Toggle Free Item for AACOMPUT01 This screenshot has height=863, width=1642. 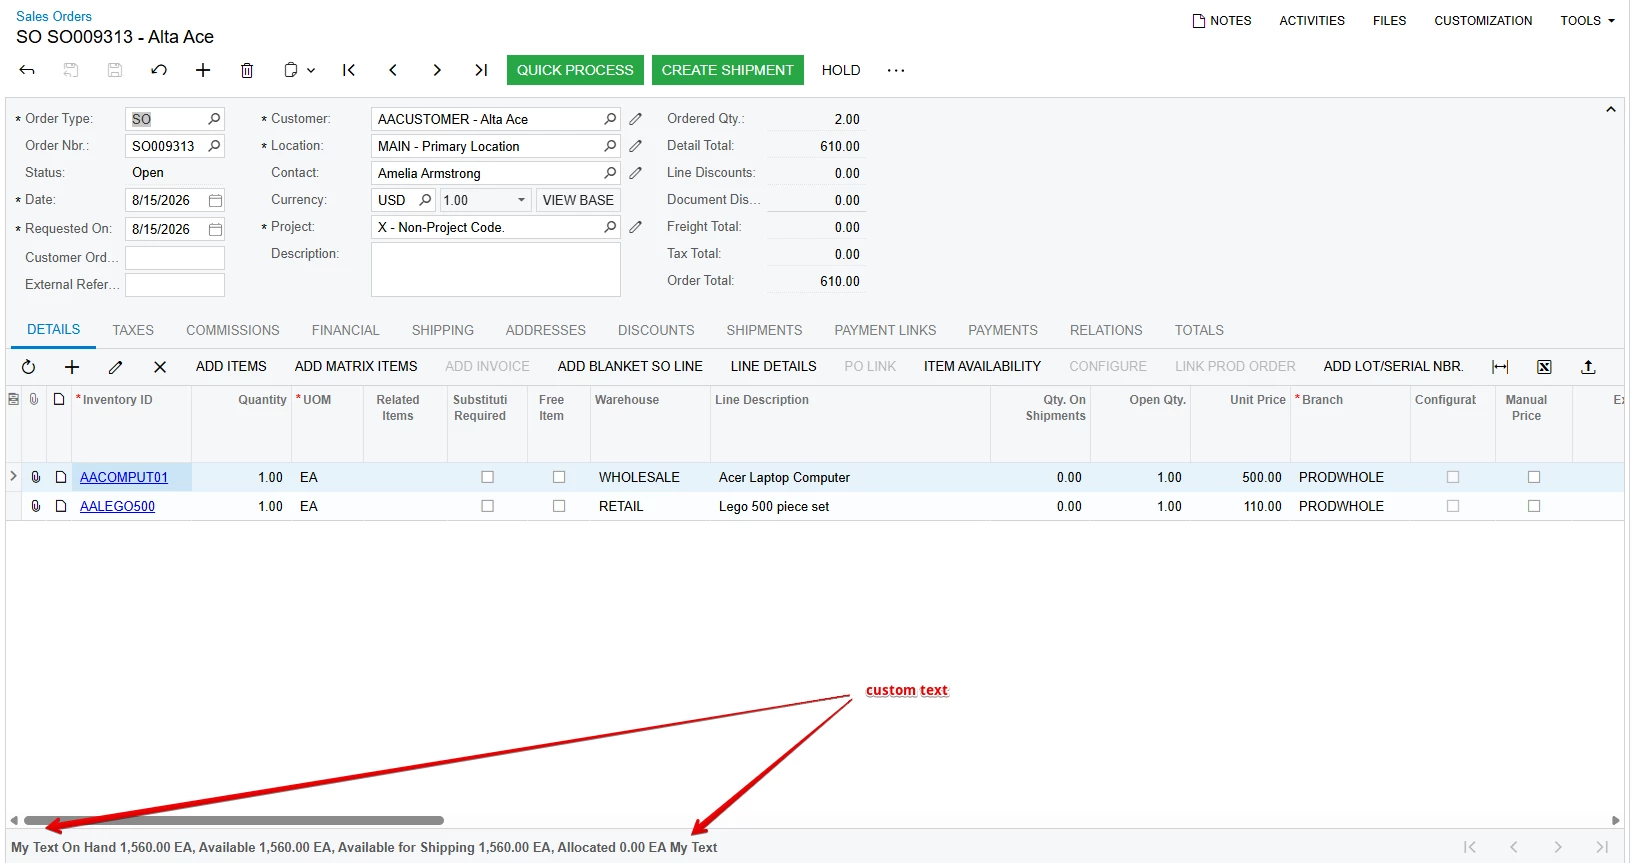tap(559, 477)
